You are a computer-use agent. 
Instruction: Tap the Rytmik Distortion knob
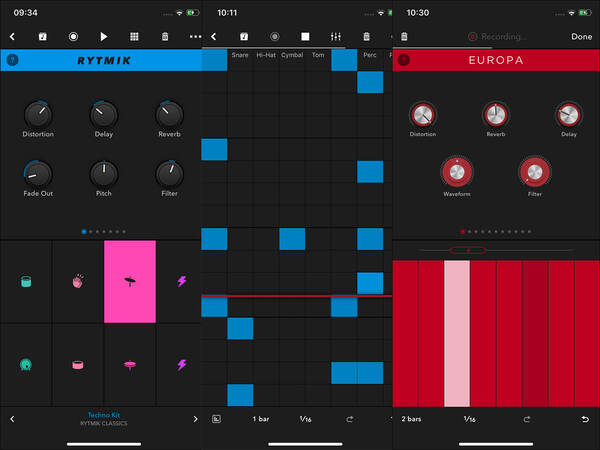tap(38, 114)
